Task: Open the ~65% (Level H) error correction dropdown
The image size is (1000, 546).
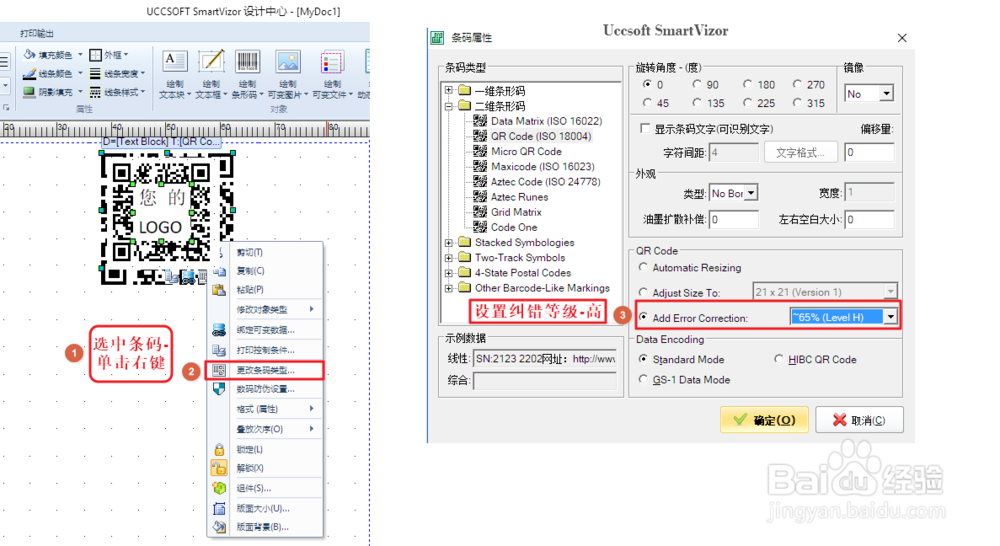Action: pyautogui.click(x=890, y=317)
